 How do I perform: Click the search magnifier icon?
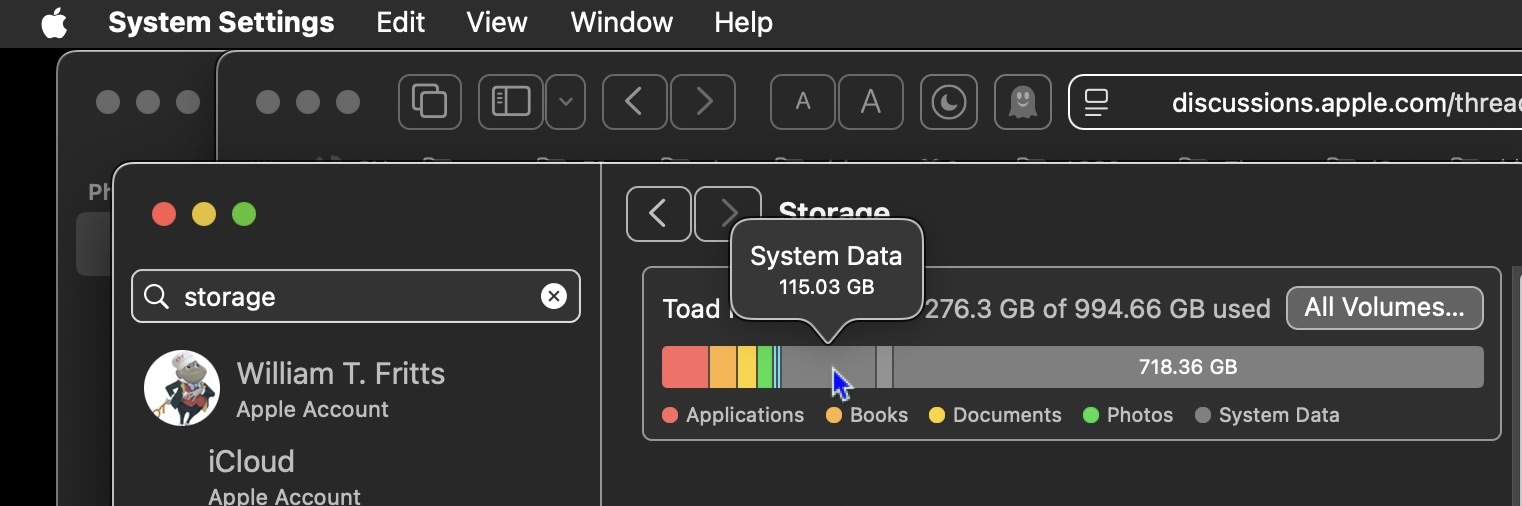click(157, 296)
